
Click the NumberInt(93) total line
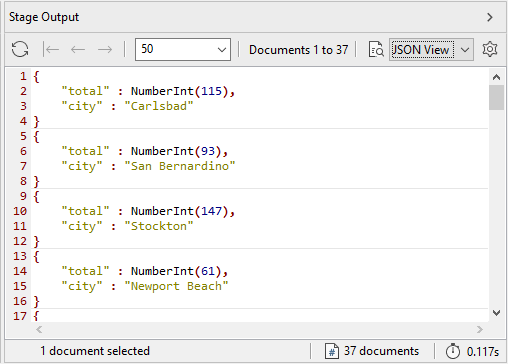coord(145,151)
